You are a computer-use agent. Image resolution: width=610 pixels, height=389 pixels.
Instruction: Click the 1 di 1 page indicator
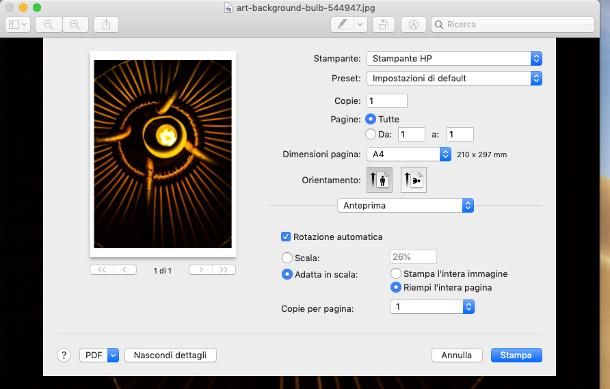tap(163, 270)
